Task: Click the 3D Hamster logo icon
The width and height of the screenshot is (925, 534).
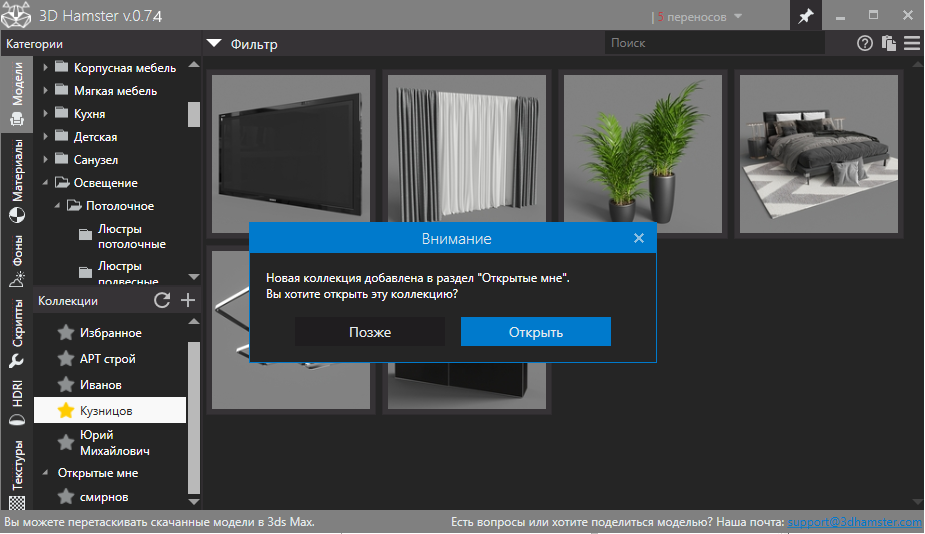Action: [x=16, y=15]
